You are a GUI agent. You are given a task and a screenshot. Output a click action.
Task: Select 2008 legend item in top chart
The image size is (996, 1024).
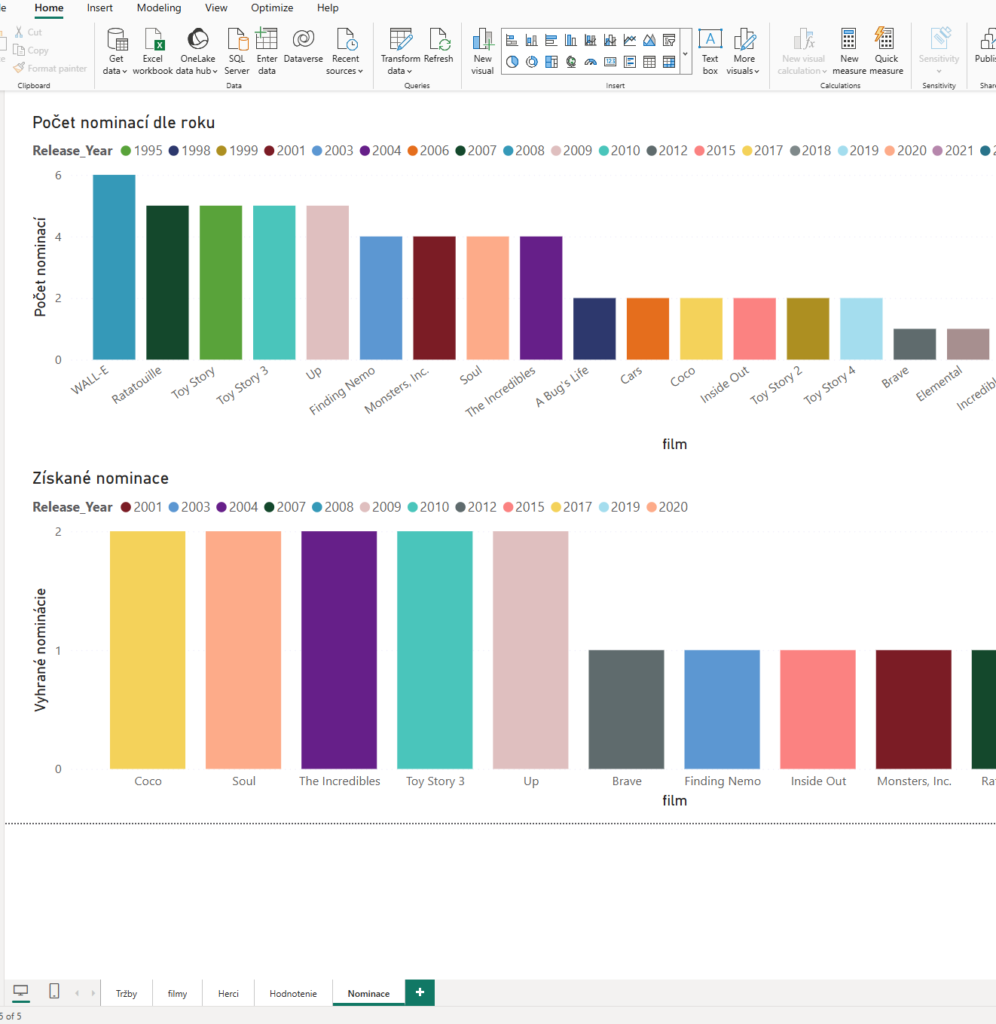click(x=523, y=151)
